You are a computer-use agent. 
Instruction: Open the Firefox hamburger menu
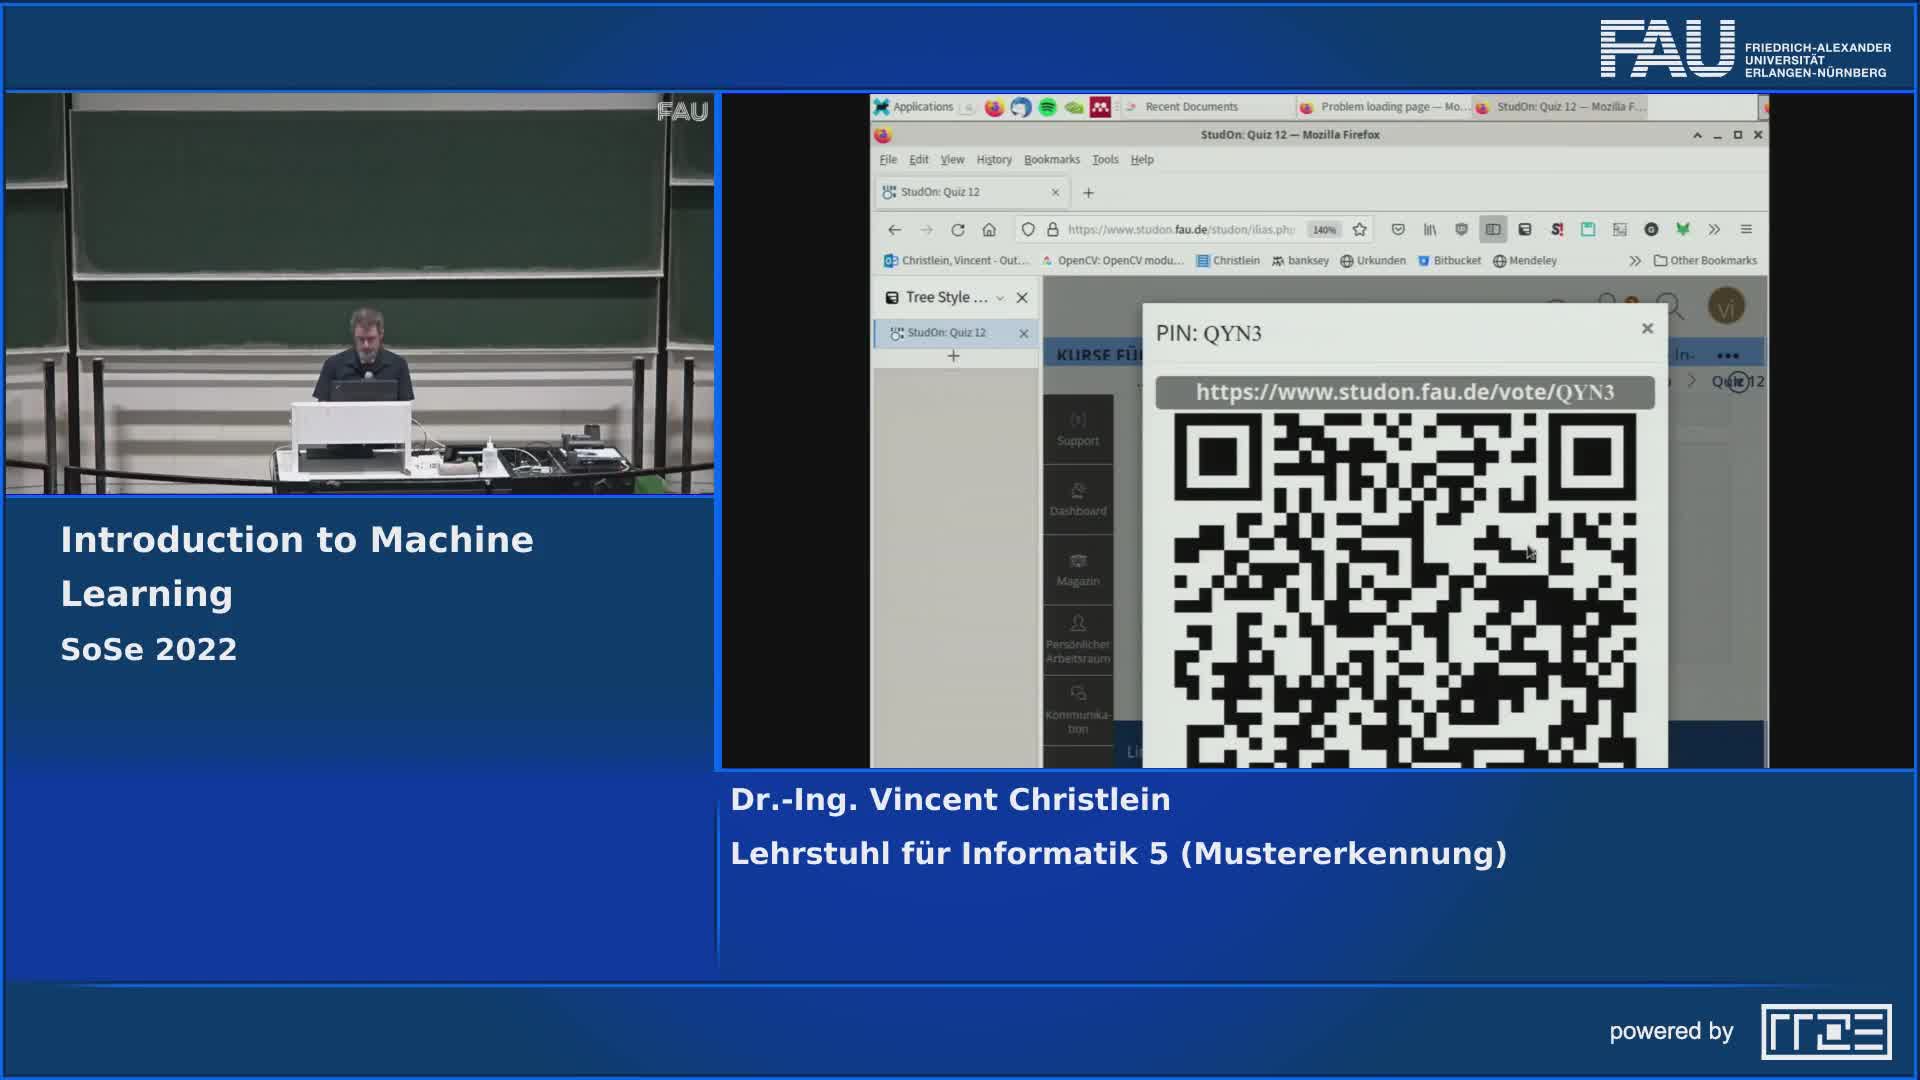[1746, 229]
